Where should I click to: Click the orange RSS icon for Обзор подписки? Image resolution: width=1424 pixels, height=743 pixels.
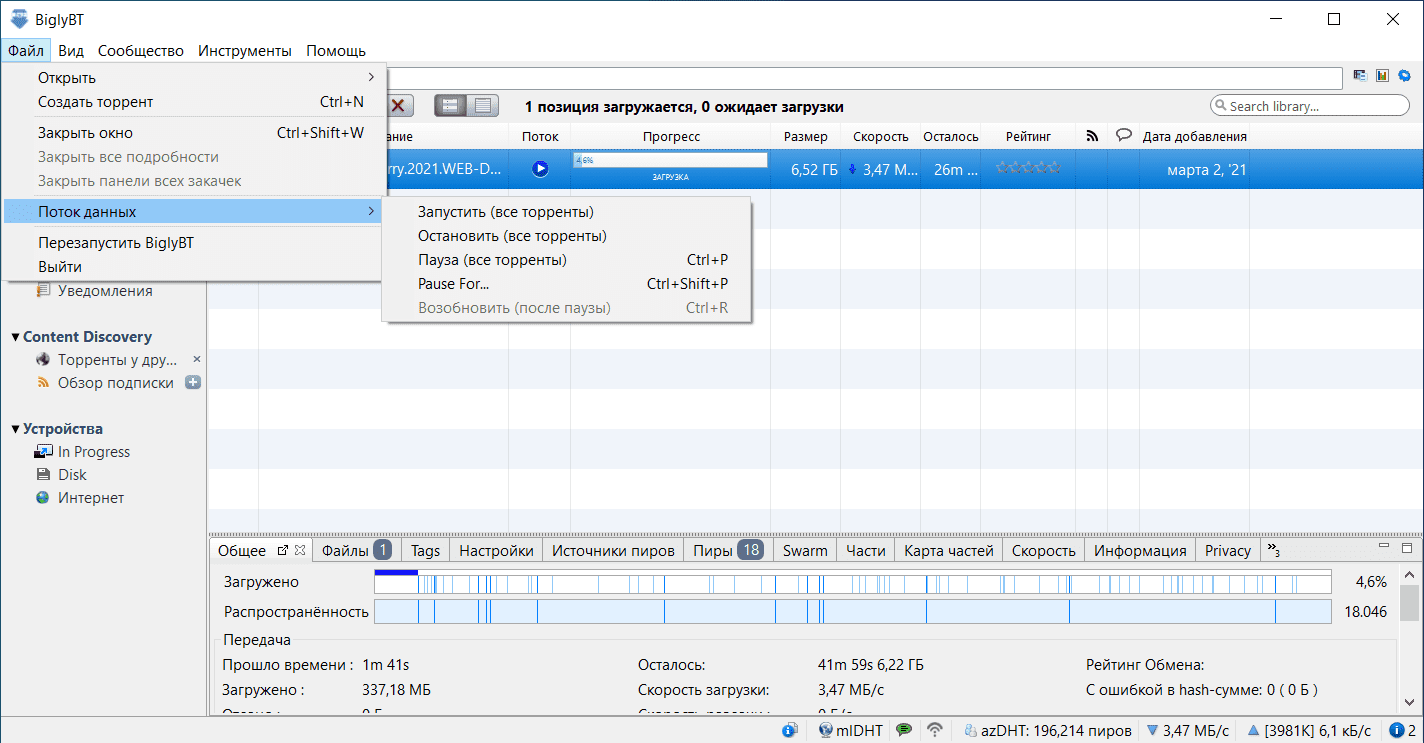pyautogui.click(x=43, y=383)
